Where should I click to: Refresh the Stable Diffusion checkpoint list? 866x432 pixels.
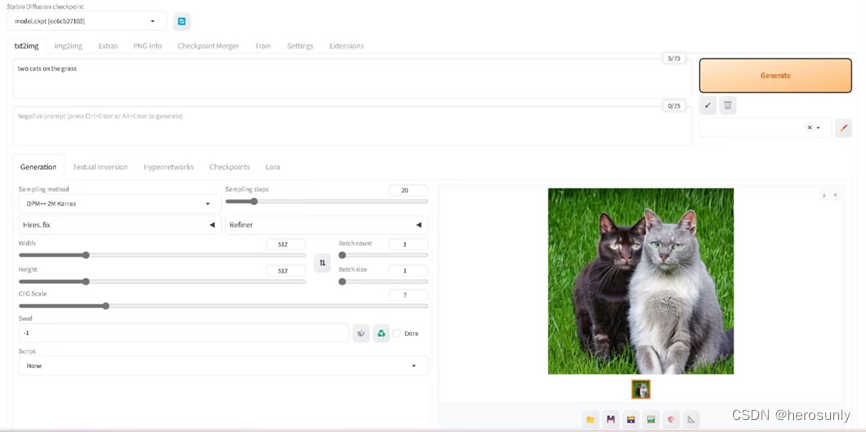point(181,21)
